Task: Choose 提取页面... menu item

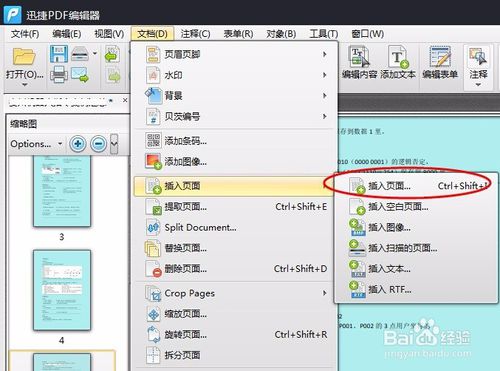Action: (233, 207)
